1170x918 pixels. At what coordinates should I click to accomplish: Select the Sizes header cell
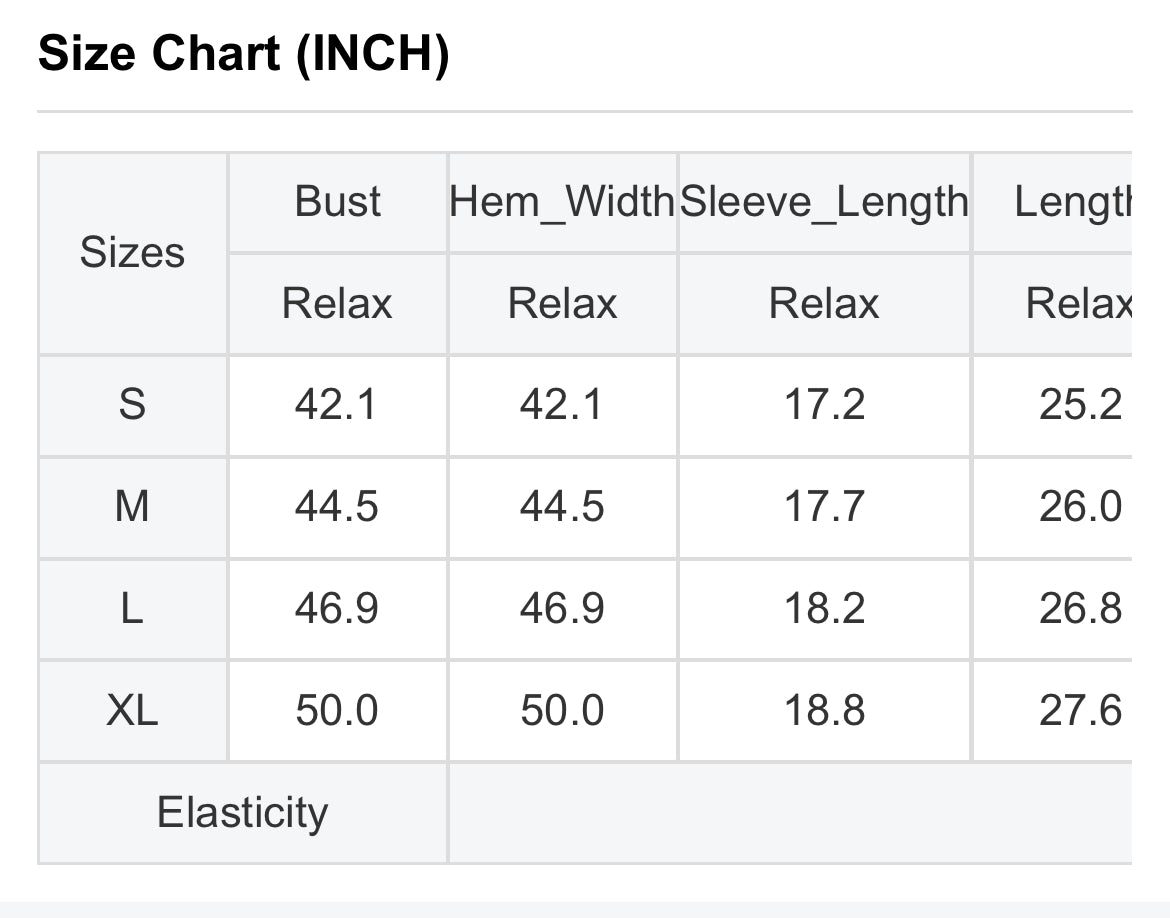(133, 253)
